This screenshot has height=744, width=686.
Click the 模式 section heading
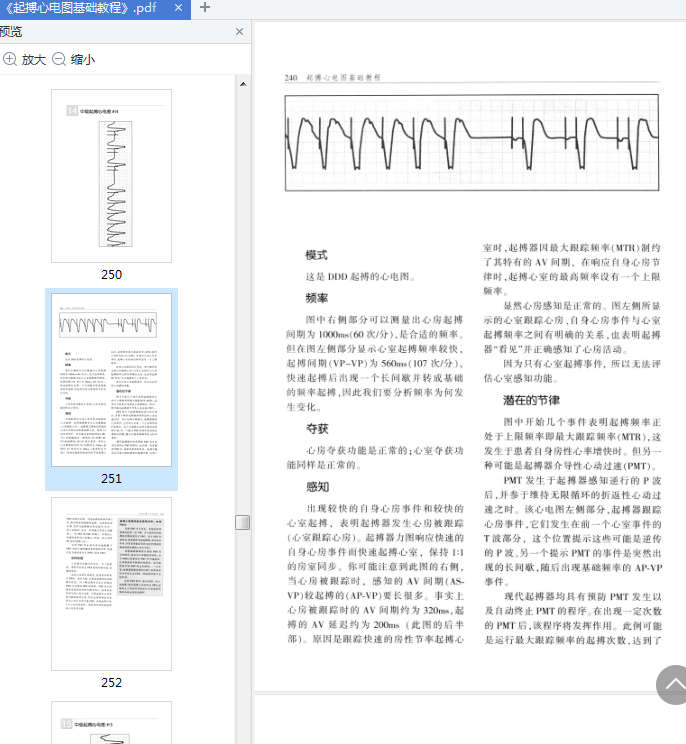pos(316,255)
